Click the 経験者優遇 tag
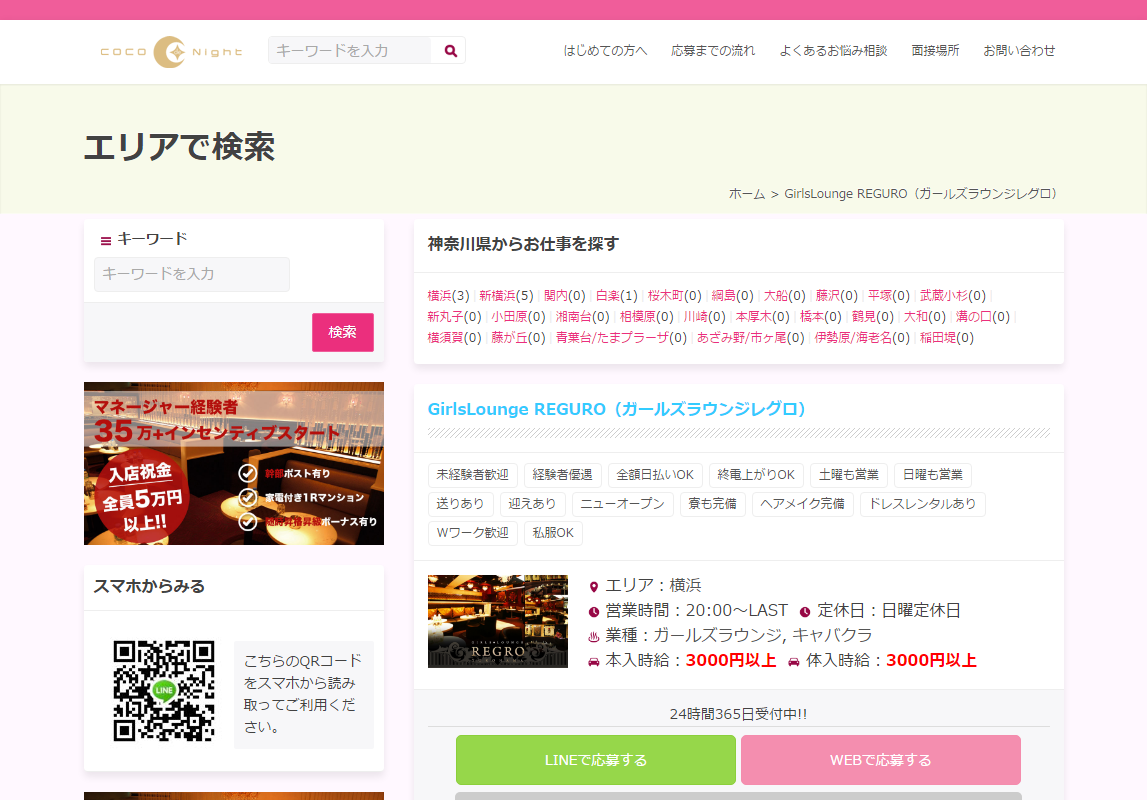The height and width of the screenshot is (800, 1147). (x=563, y=475)
